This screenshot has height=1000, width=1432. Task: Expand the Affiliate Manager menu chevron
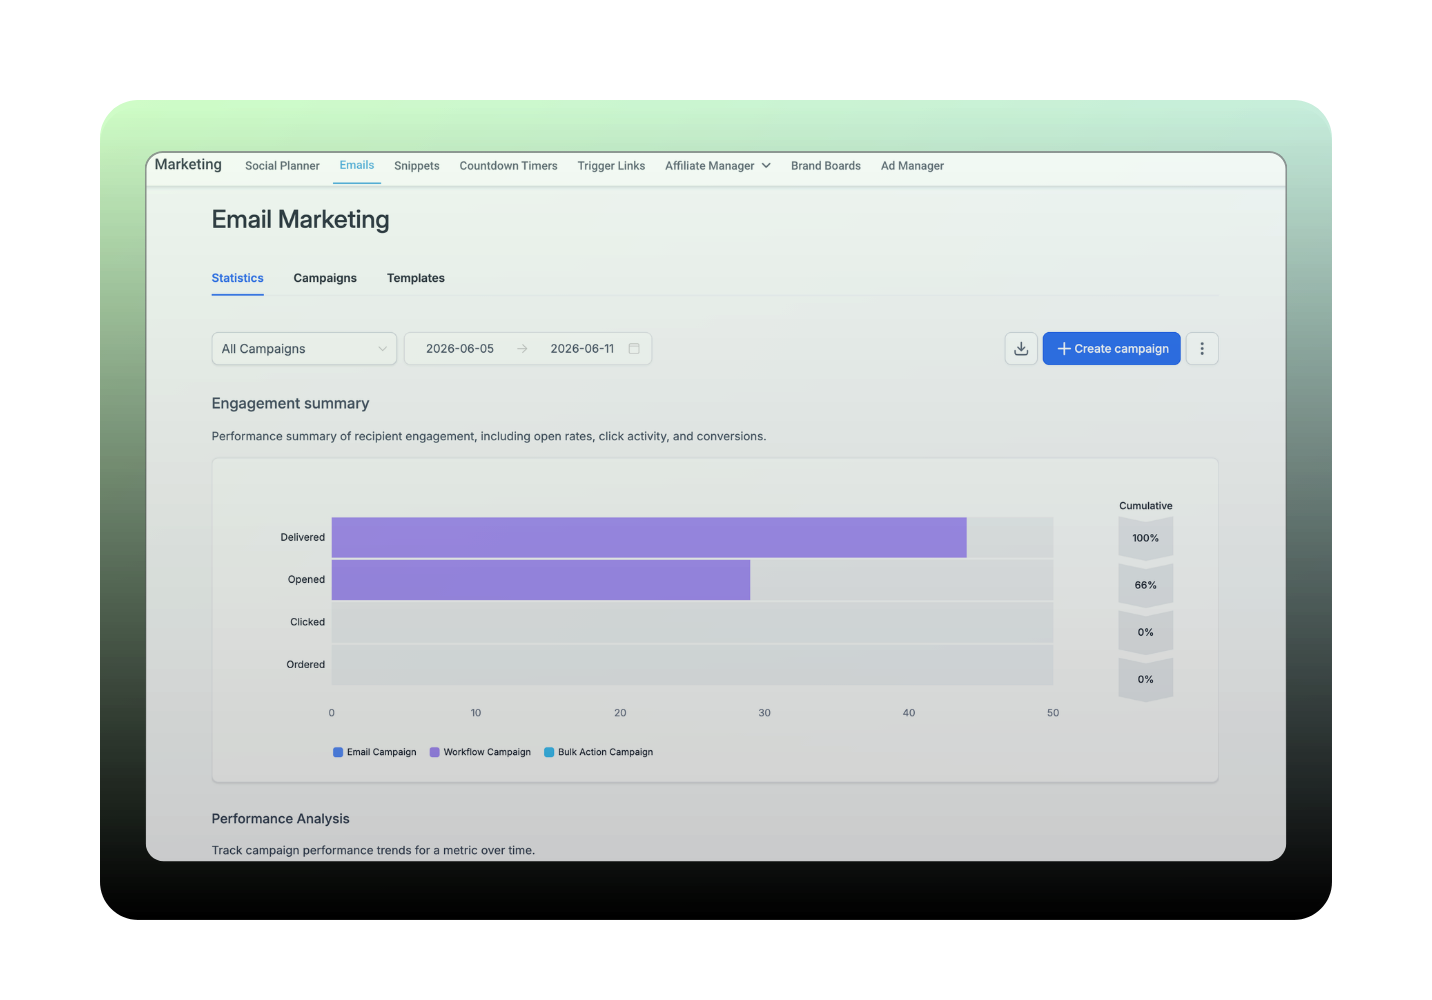[x=766, y=166]
